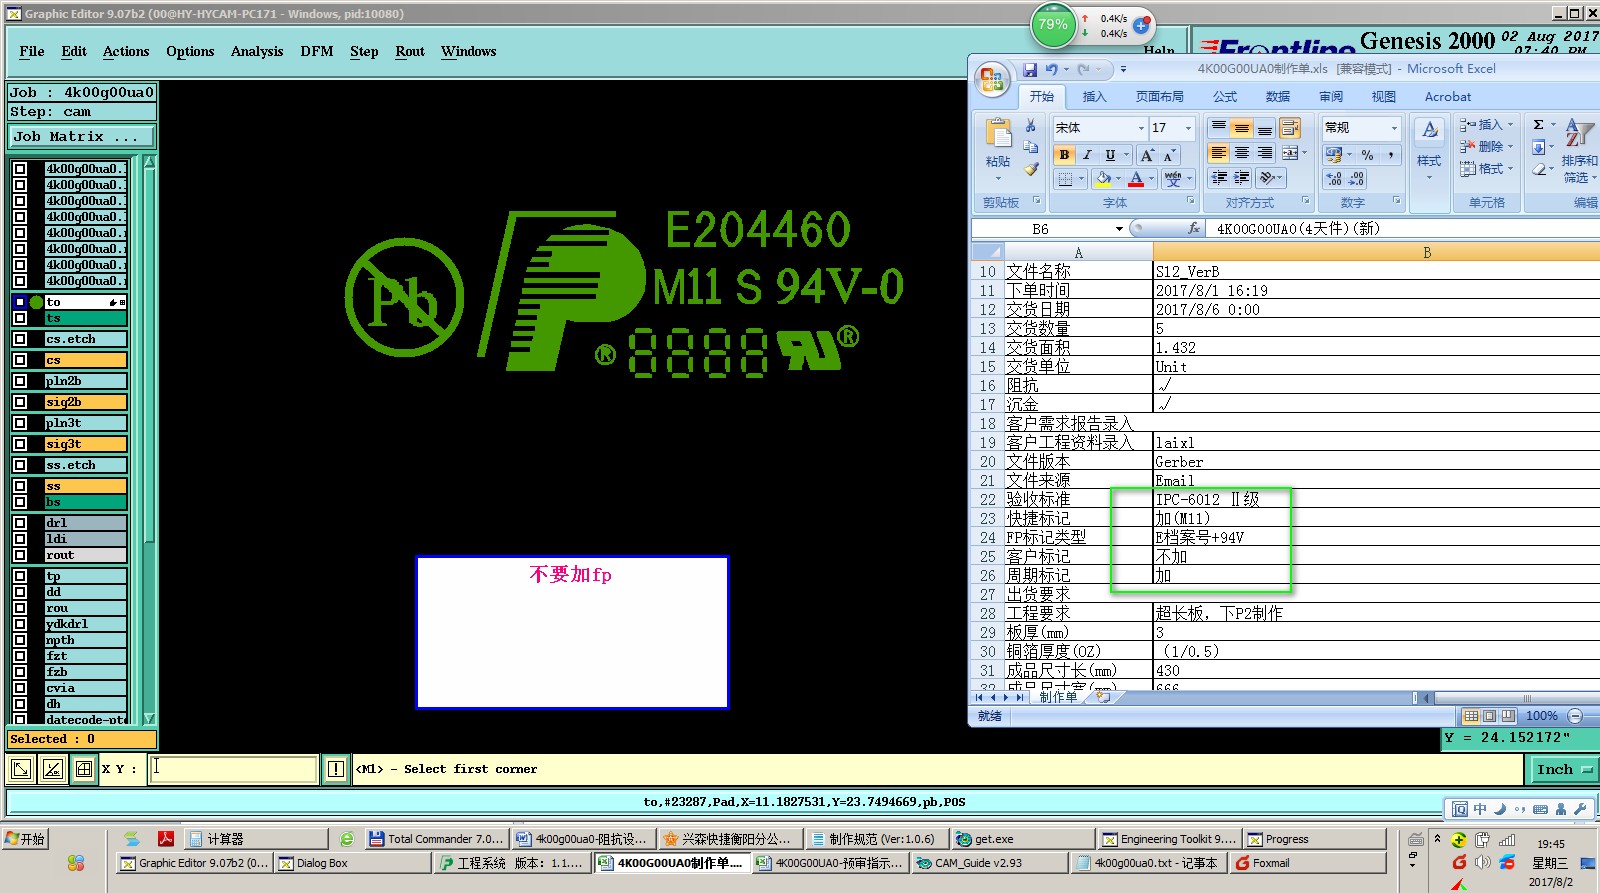Click the Excel zoom out minus button
1600x893 pixels.
(x=1576, y=716)
